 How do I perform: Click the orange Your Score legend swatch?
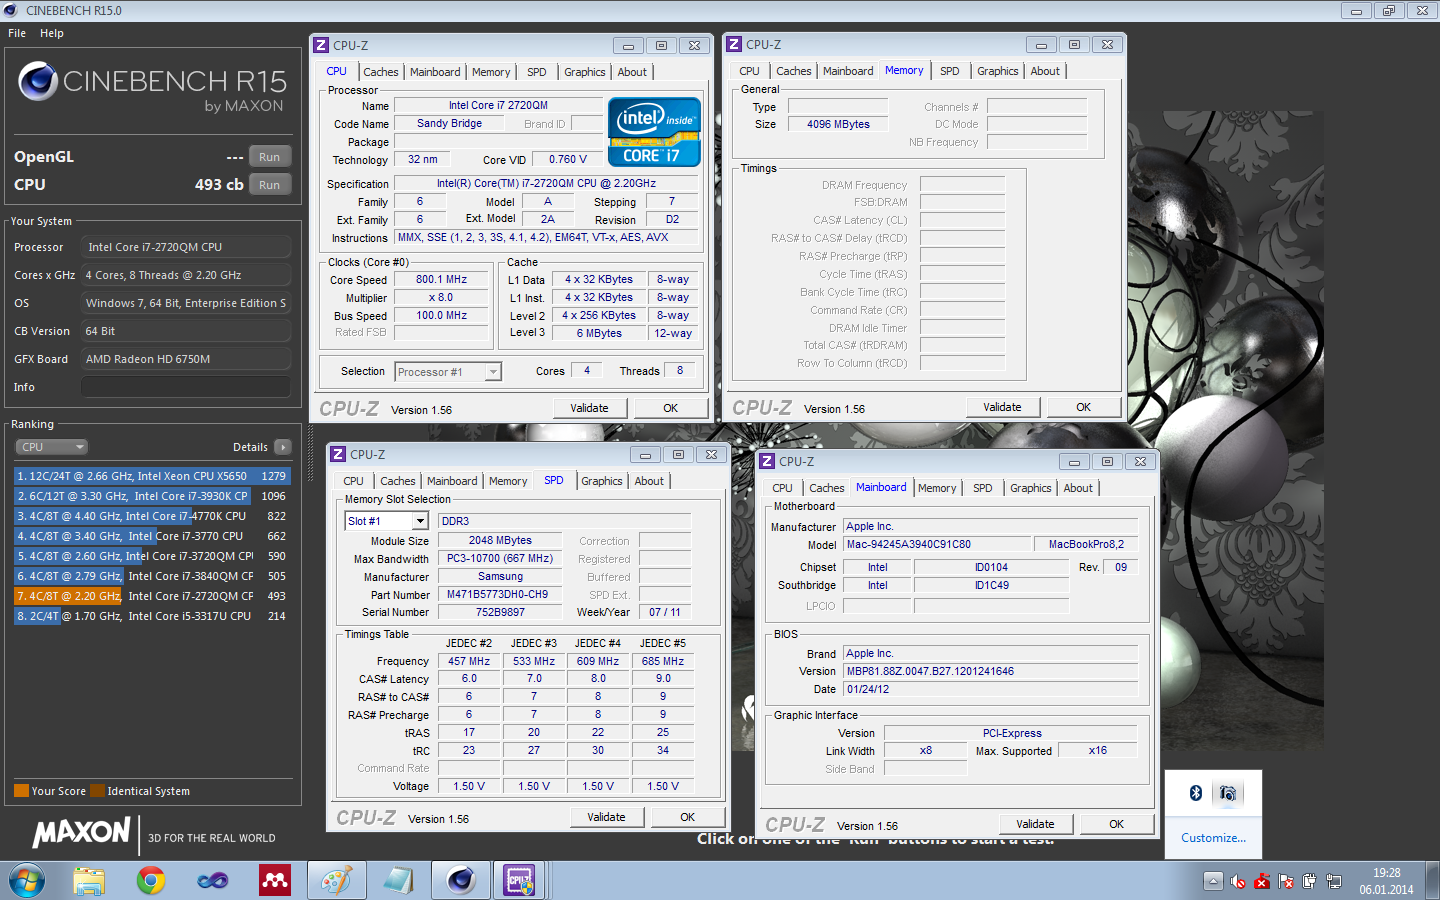pos(21,791)
